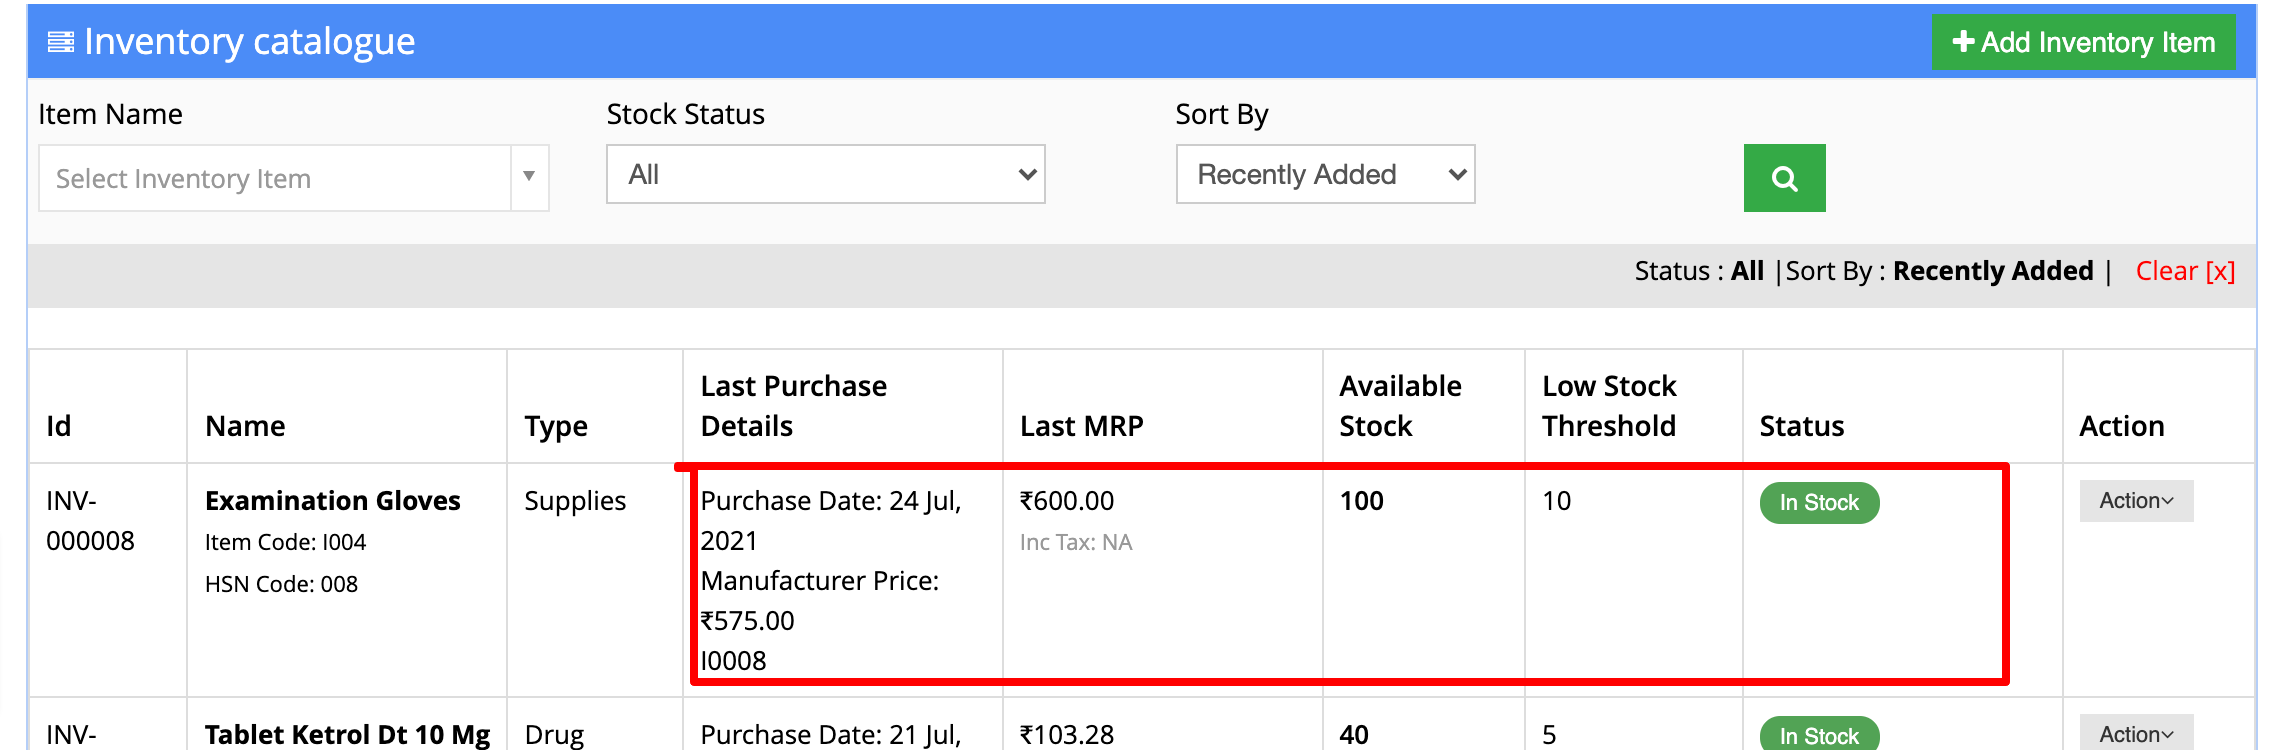Open the Stock Status dropdown
2282x750 pixels.
[825, 174]
